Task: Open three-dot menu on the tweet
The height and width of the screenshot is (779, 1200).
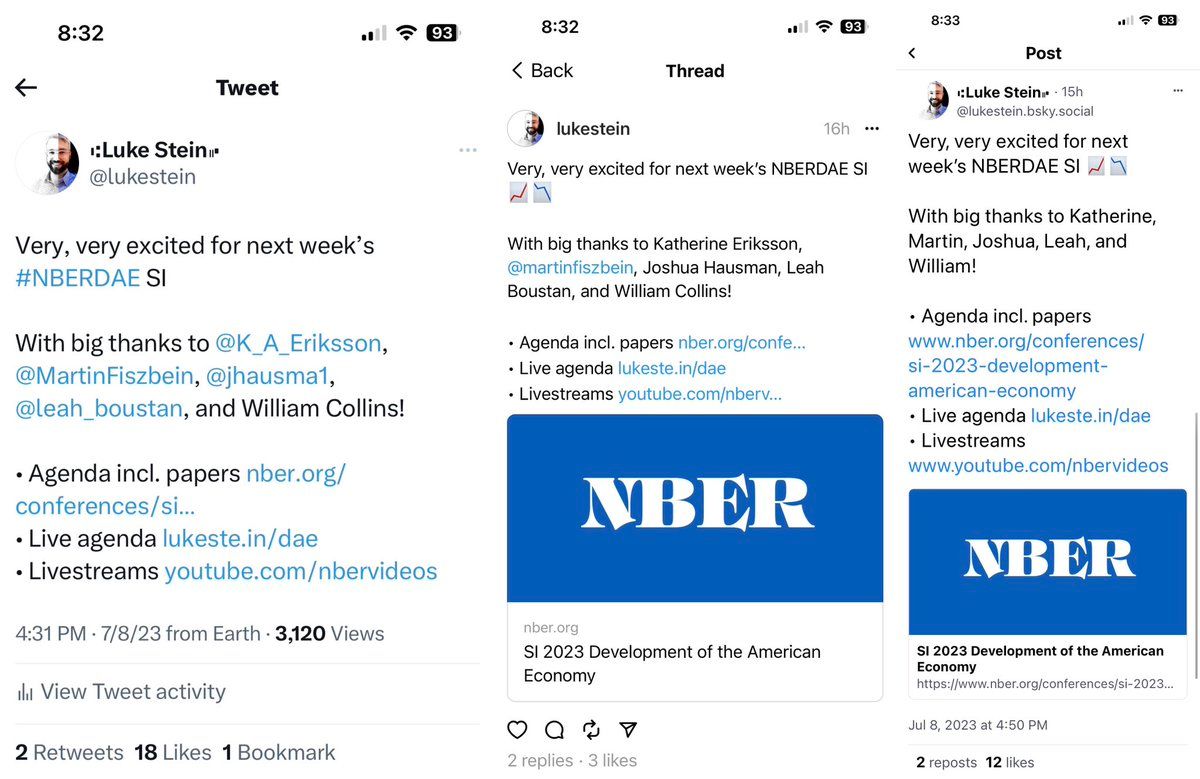Action: pyautogui.click(x=468, y=150)
